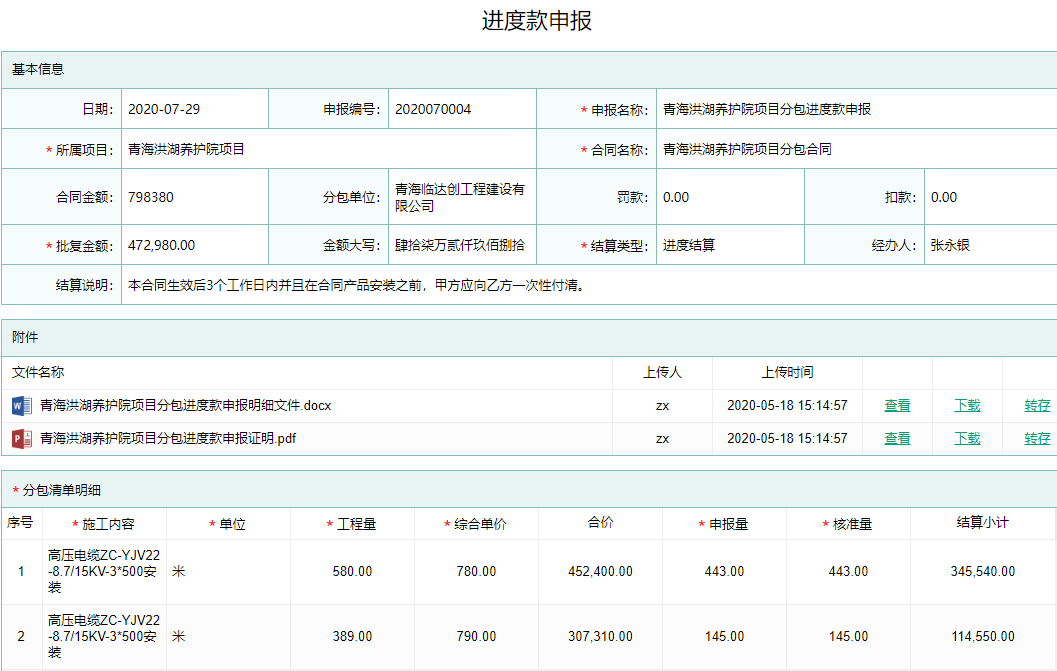Click the 日期 field showing 2020-07-29
The width and height of the screenshot is (1057, 671).
click(194, 109)
